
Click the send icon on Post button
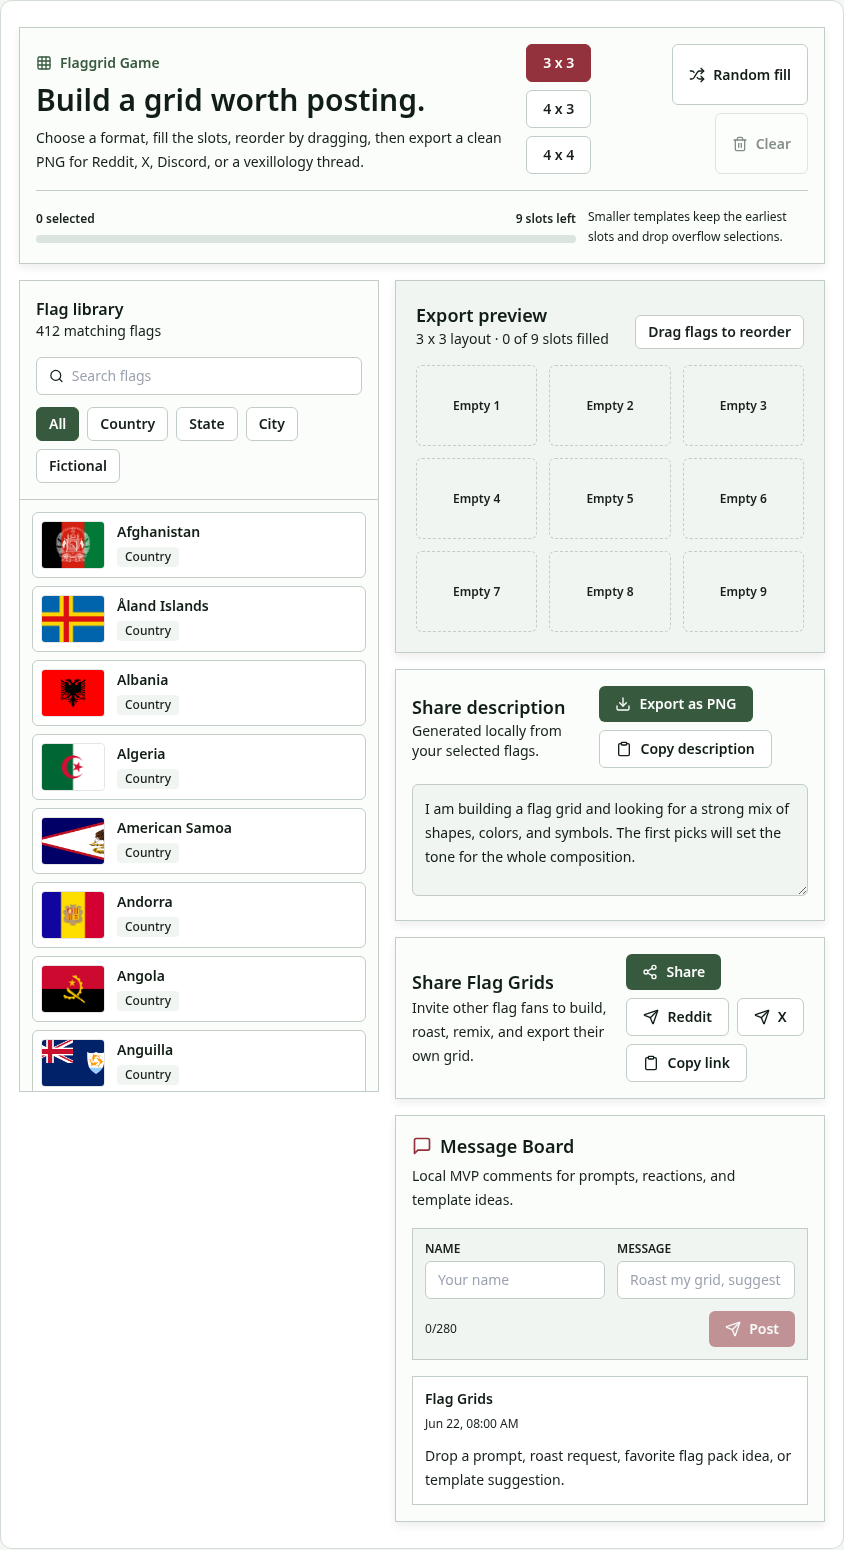[733, 1329]
